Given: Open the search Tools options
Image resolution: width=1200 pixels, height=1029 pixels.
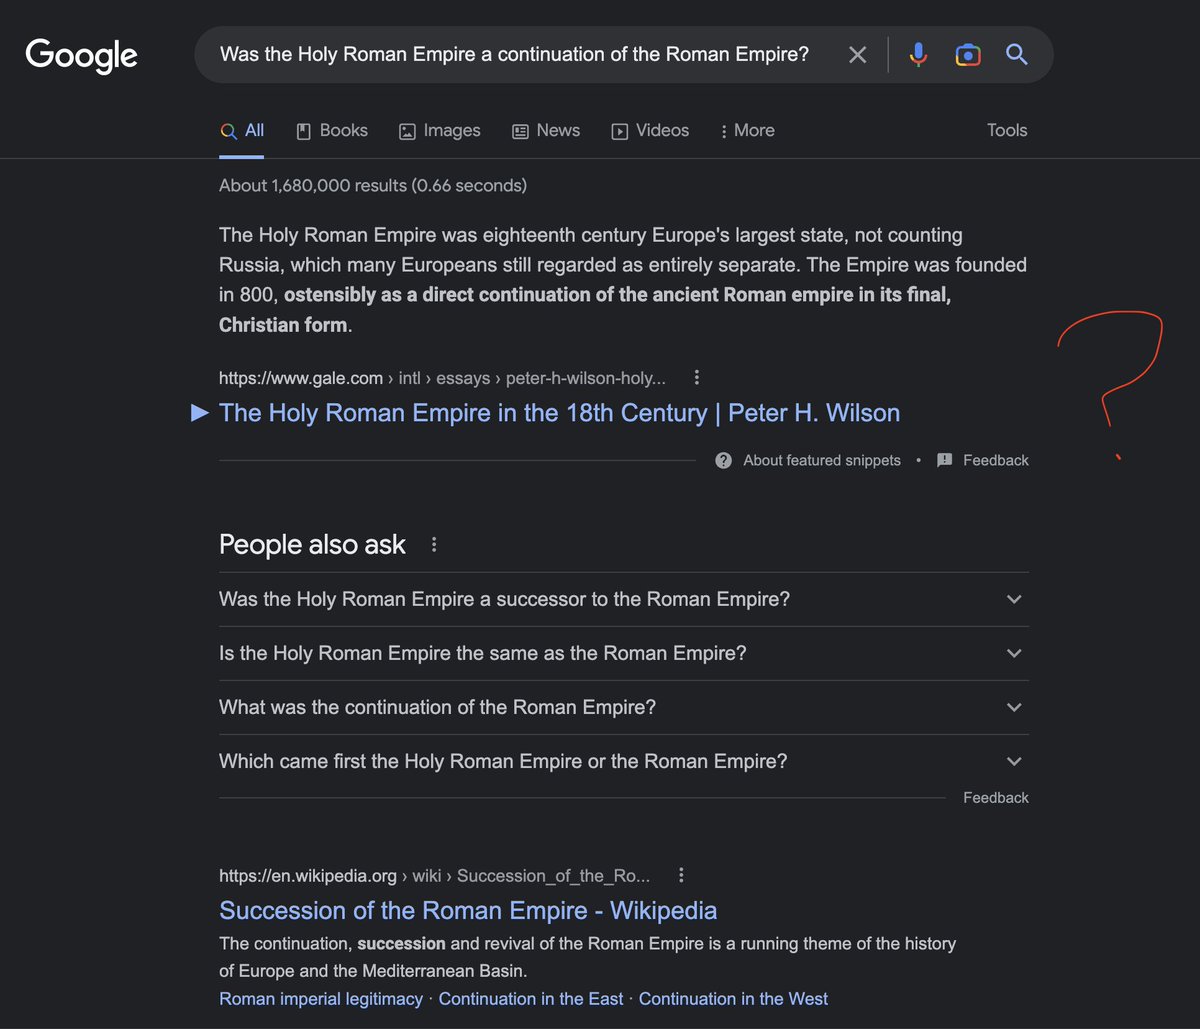Looking at the screenshot, I should tap(1007, 131).
